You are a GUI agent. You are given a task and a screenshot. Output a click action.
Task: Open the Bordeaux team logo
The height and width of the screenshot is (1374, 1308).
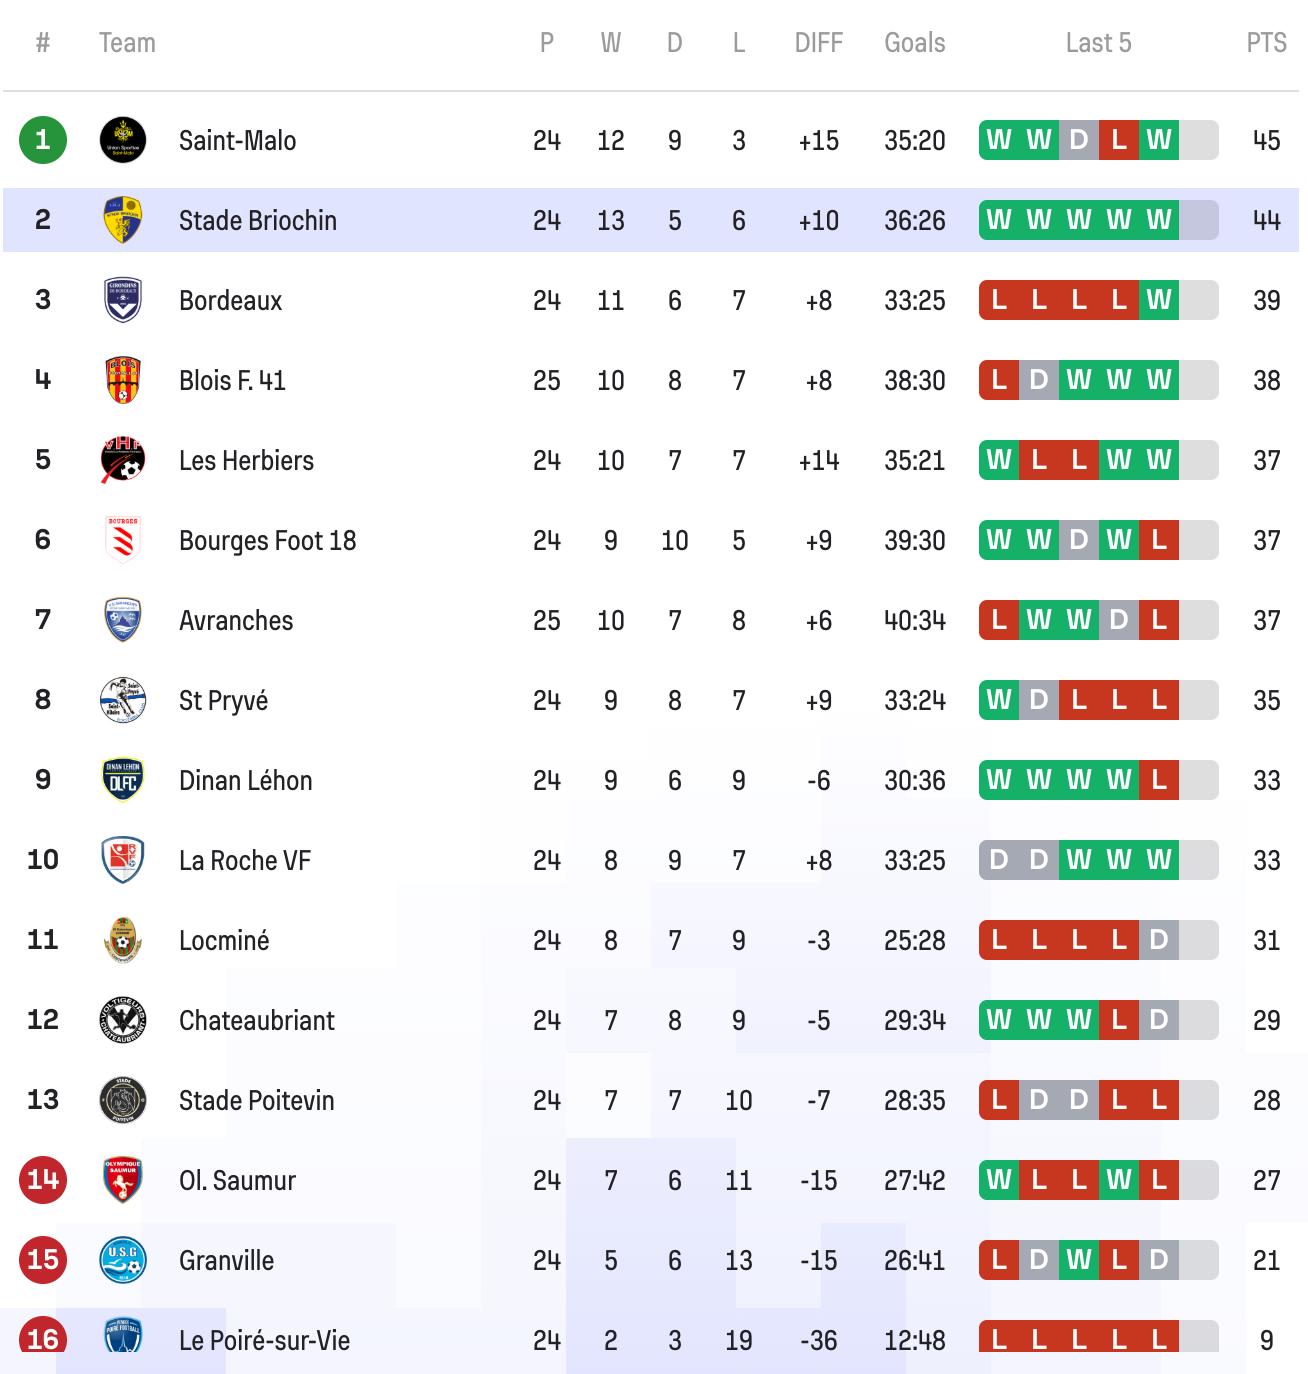pyautogui.click(x=123, y=300)
